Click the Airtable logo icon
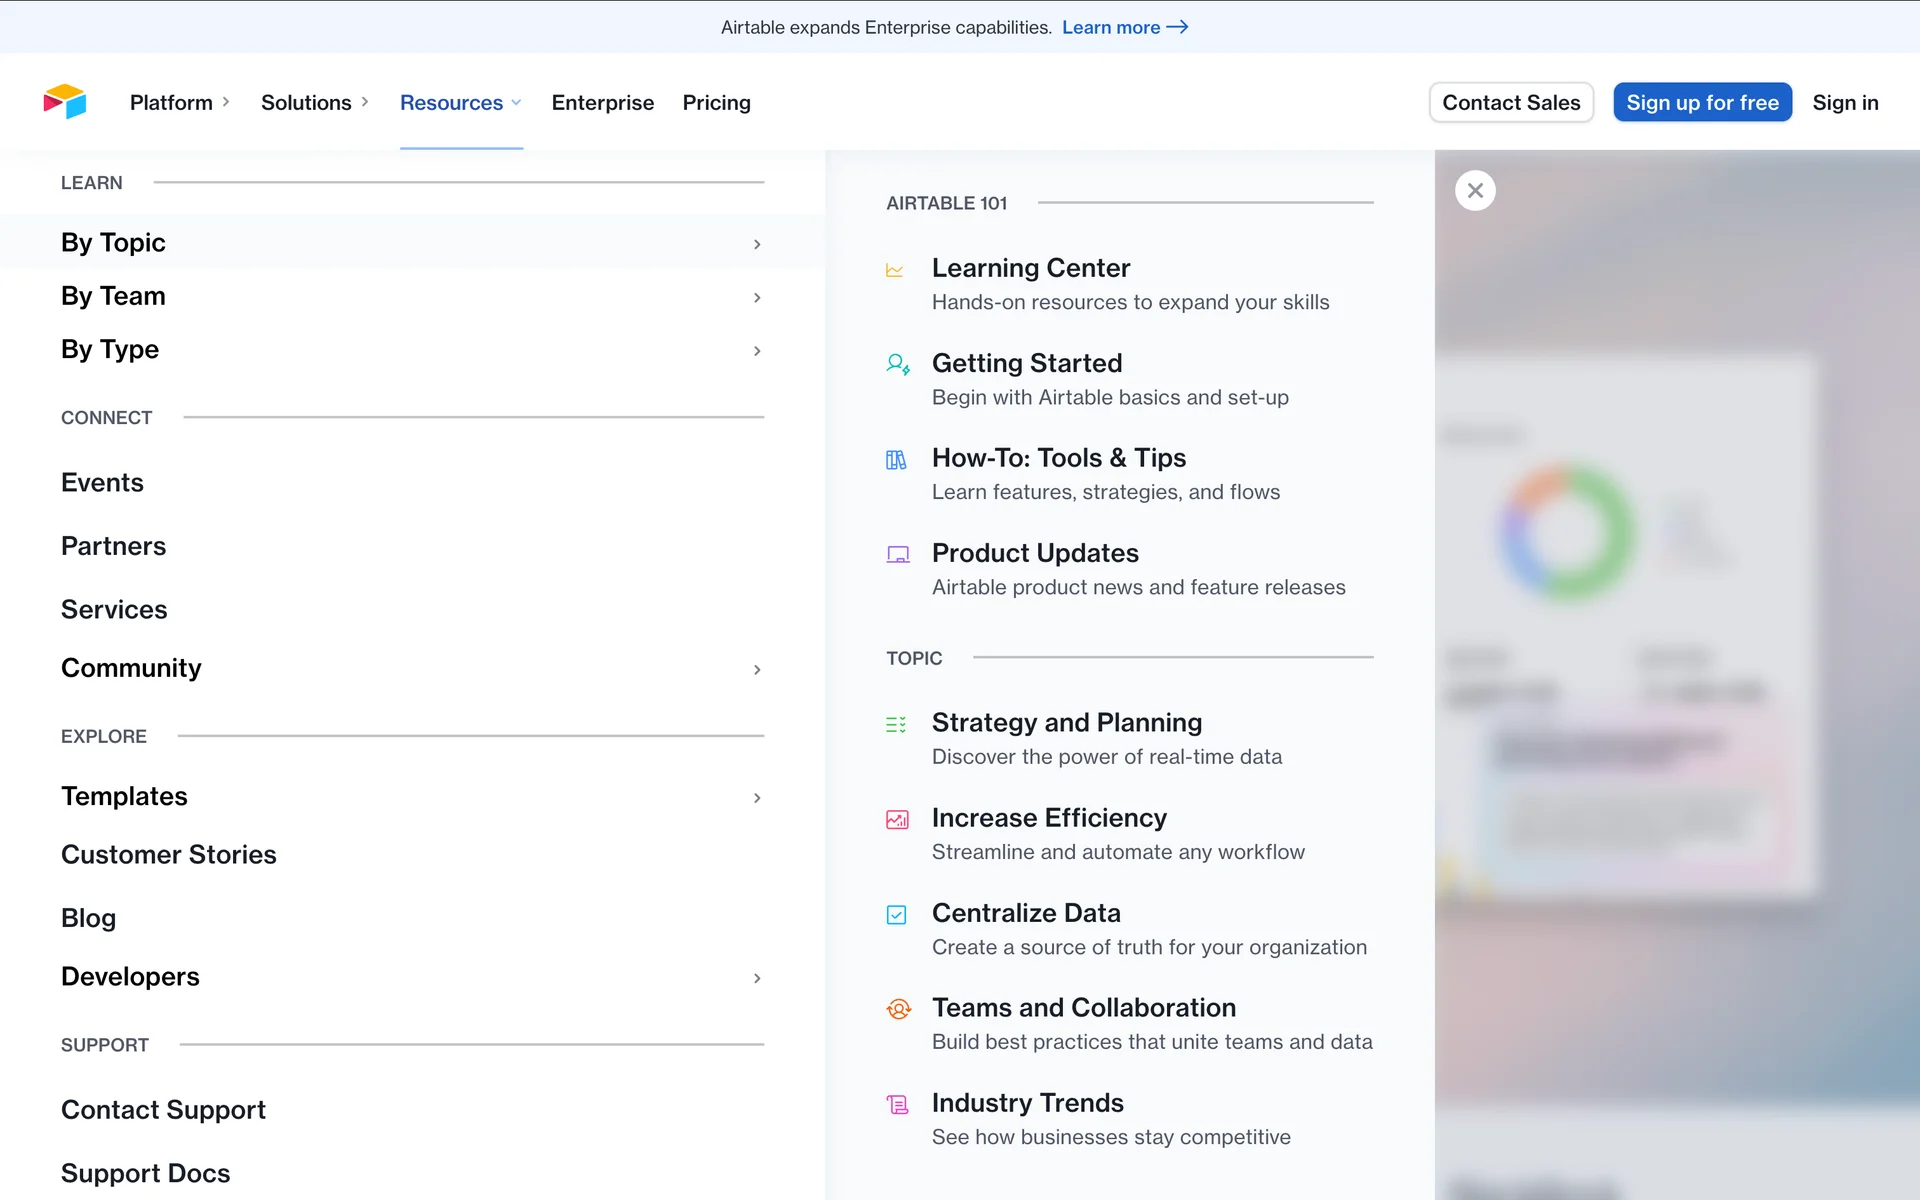Image resolution: width=1920 pixels, height=1200 pixels. coord(65,102)
